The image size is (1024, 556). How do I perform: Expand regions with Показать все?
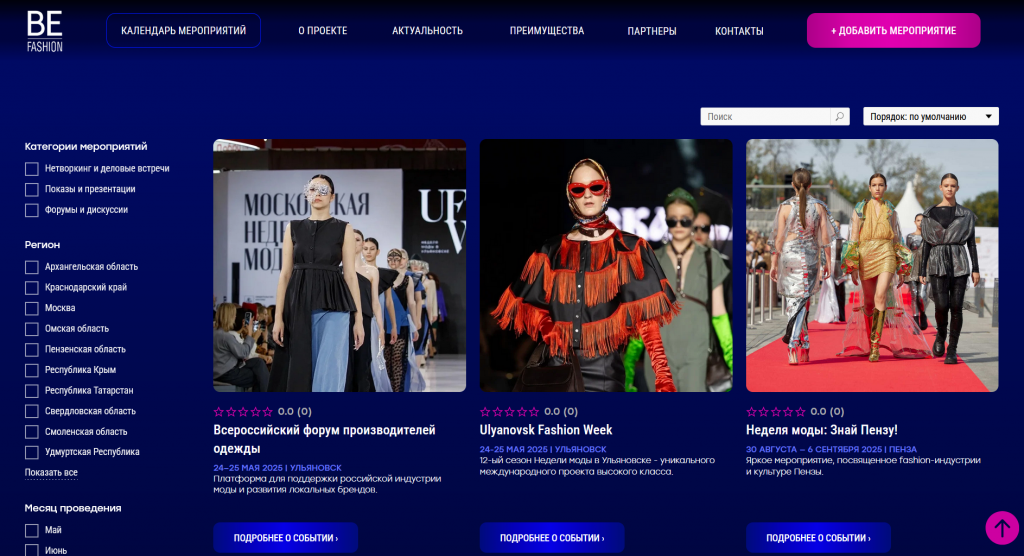tap(51, 472)
